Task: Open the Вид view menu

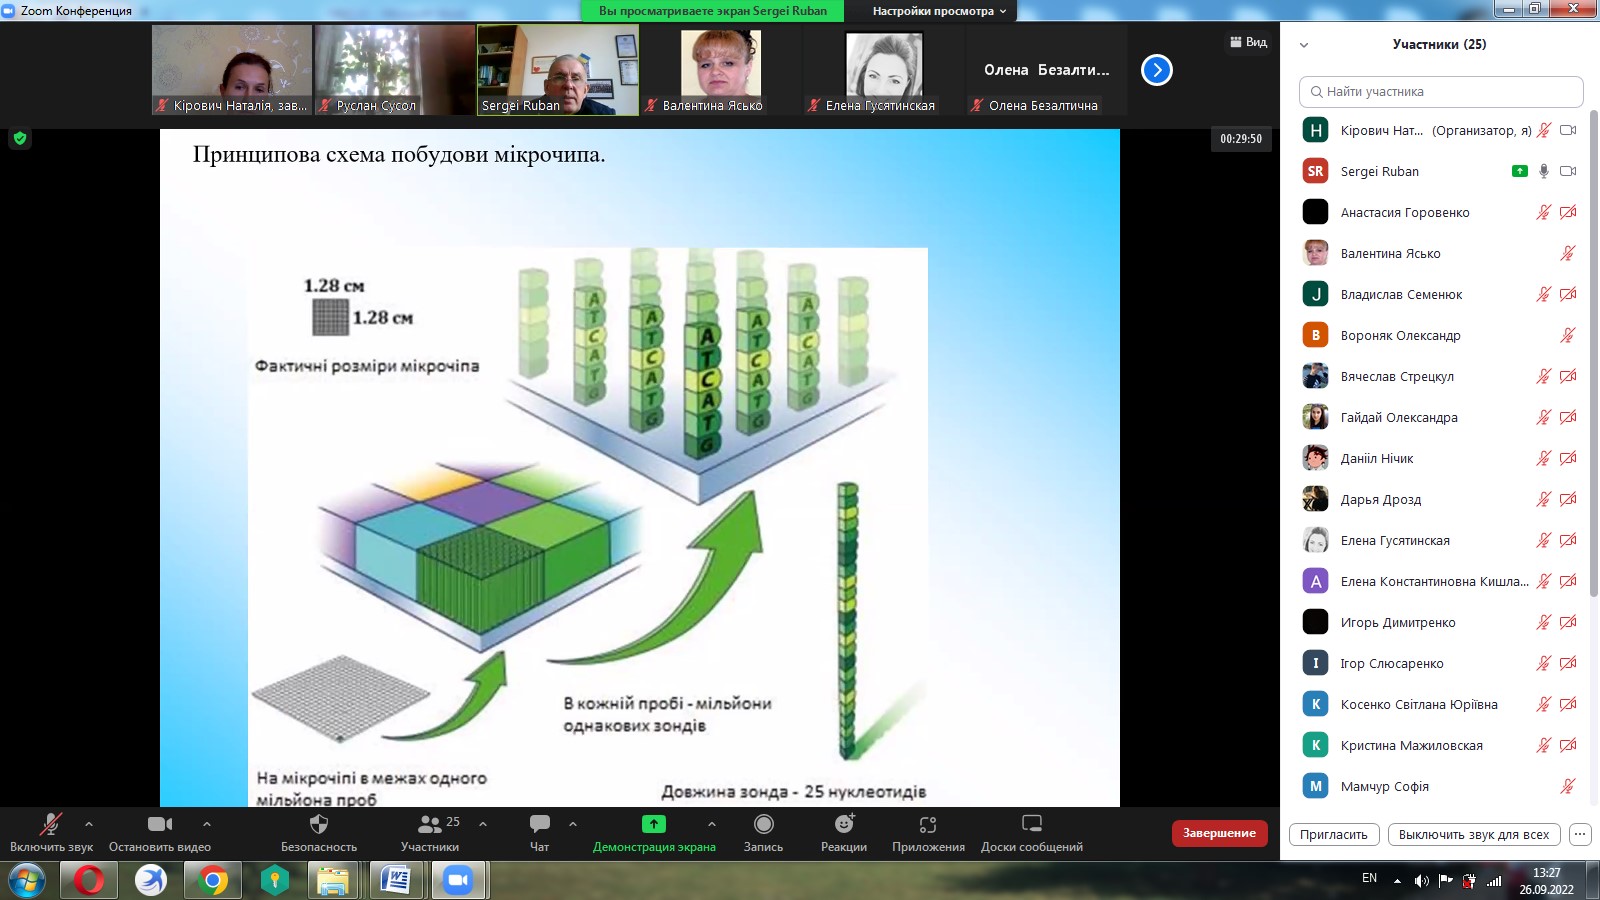Action: coord(1248,42)
